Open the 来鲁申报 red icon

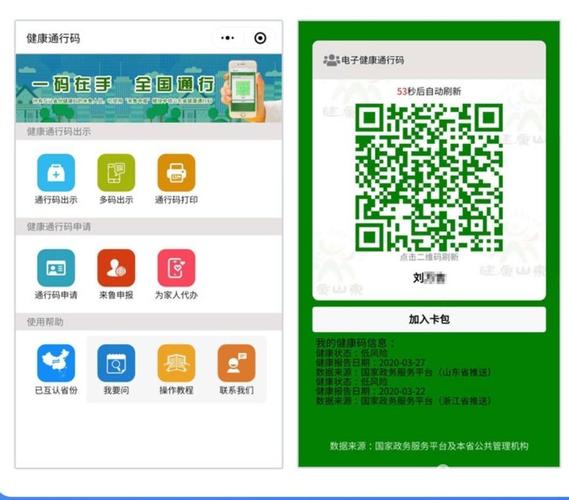116,268
